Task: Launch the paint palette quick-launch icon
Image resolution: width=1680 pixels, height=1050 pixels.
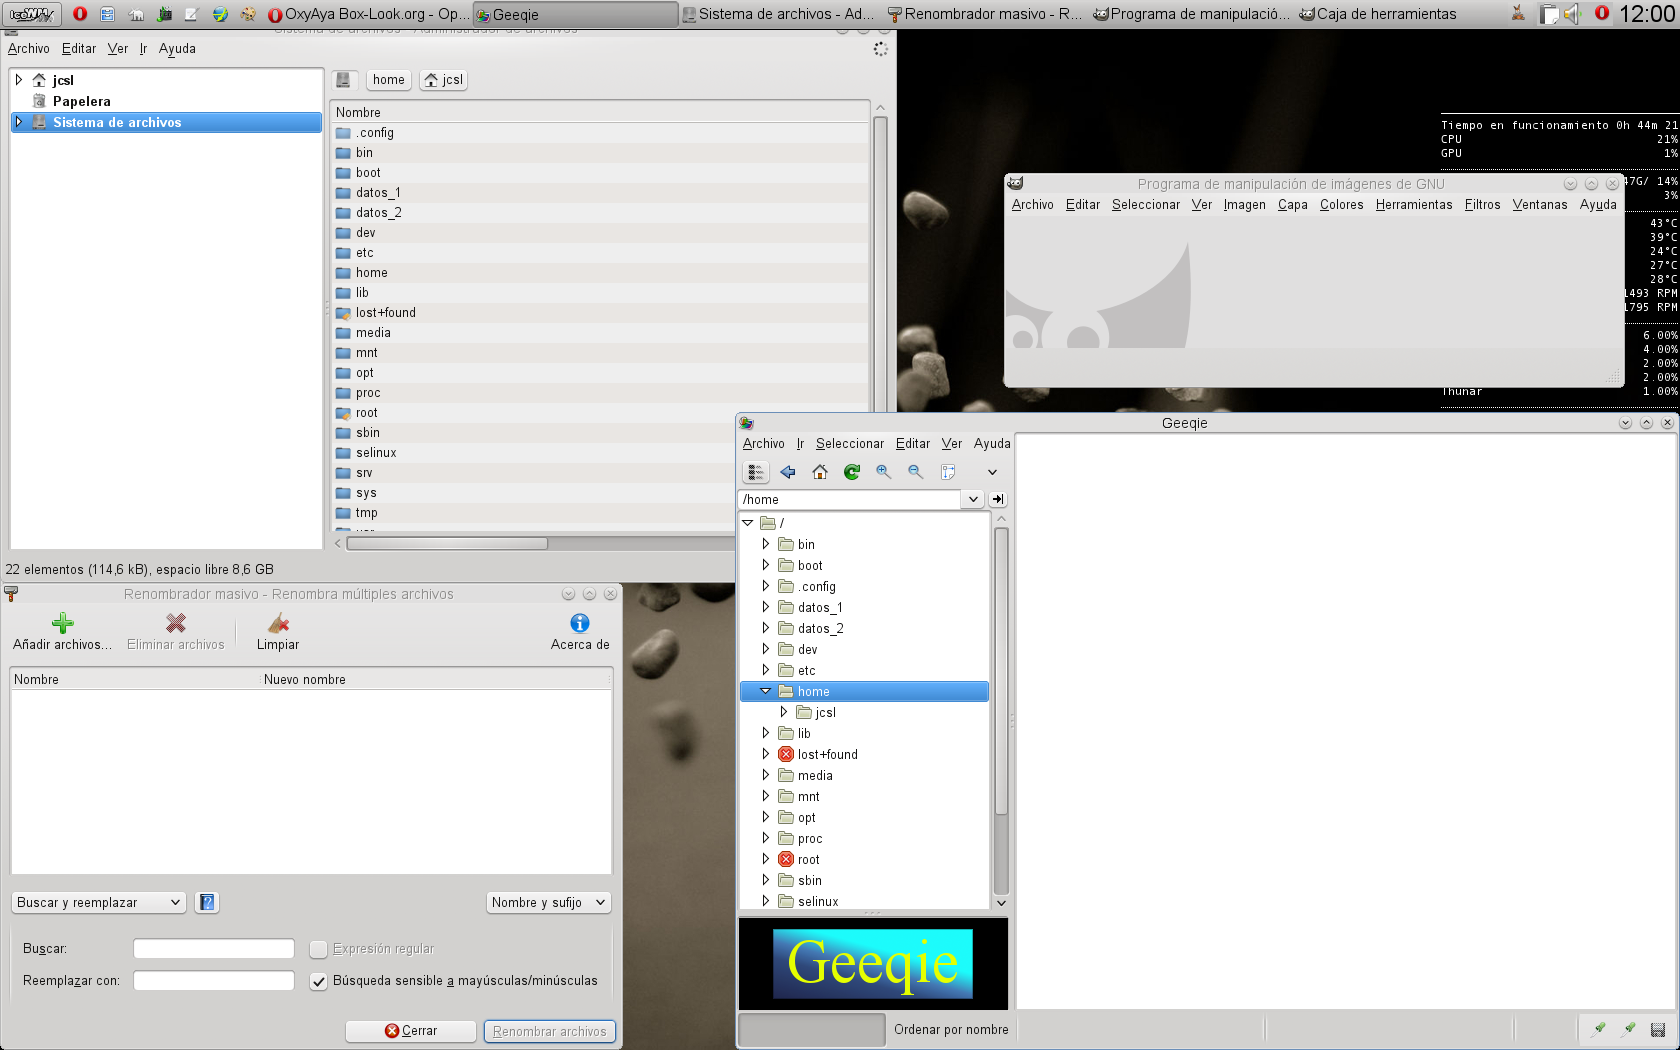Action: [x=248, y=14]
